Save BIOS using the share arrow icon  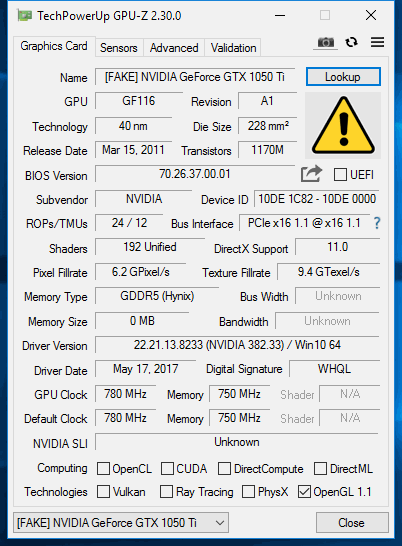311,173
